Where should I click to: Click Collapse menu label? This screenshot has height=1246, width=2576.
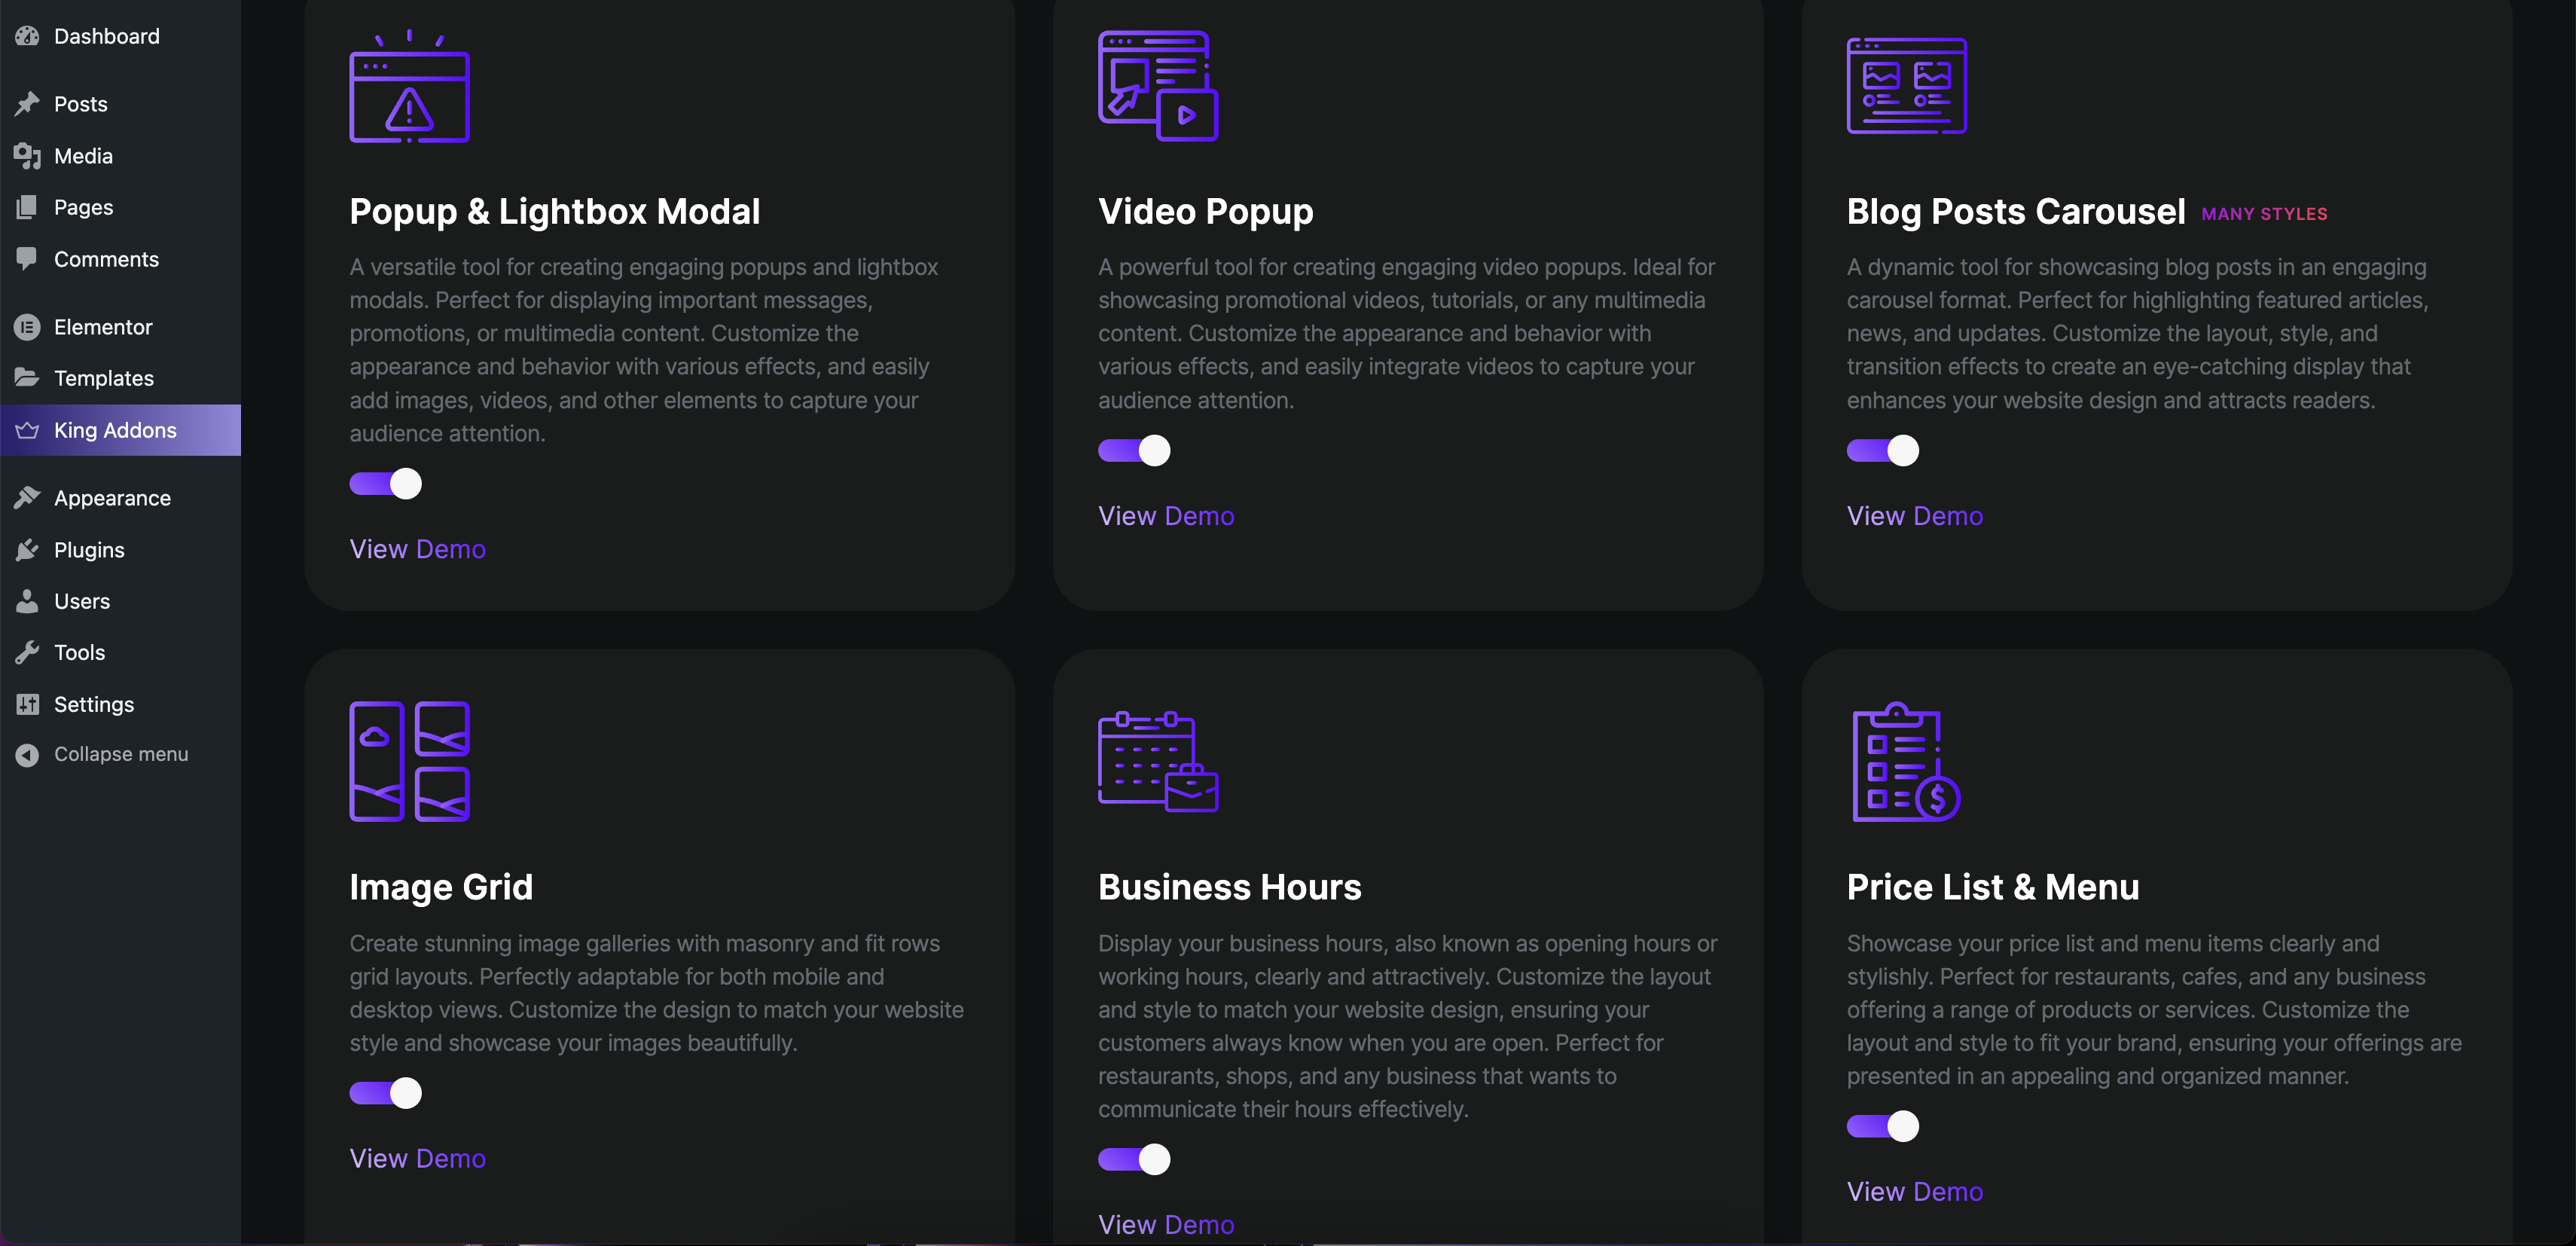click(x=121, y=754)
